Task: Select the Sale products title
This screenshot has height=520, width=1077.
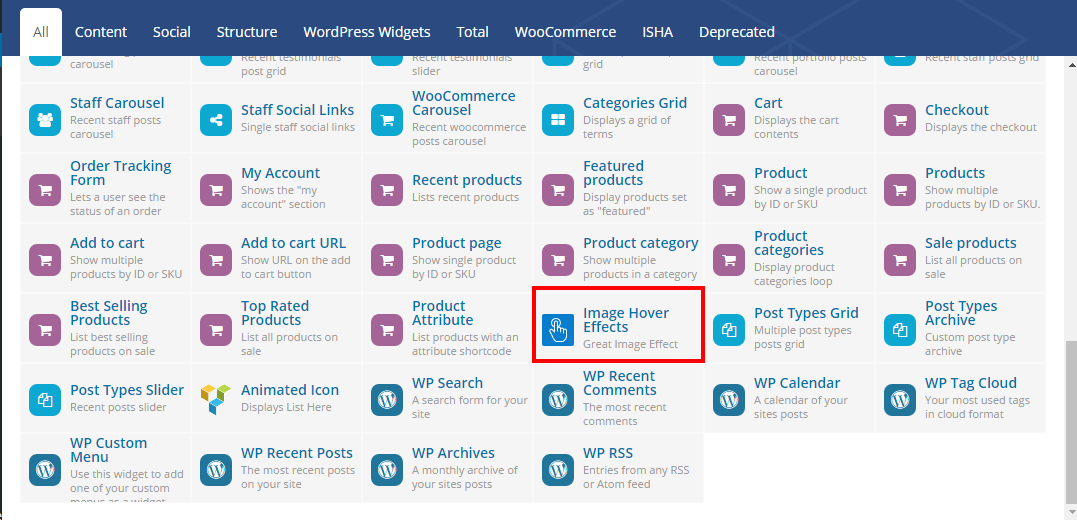Action: tap(971, 243)
